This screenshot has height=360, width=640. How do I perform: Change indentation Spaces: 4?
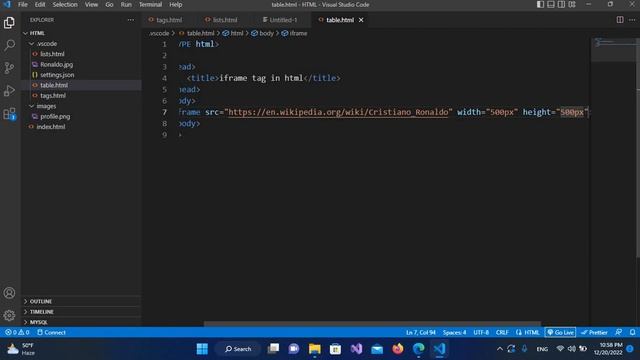point(454,332)
